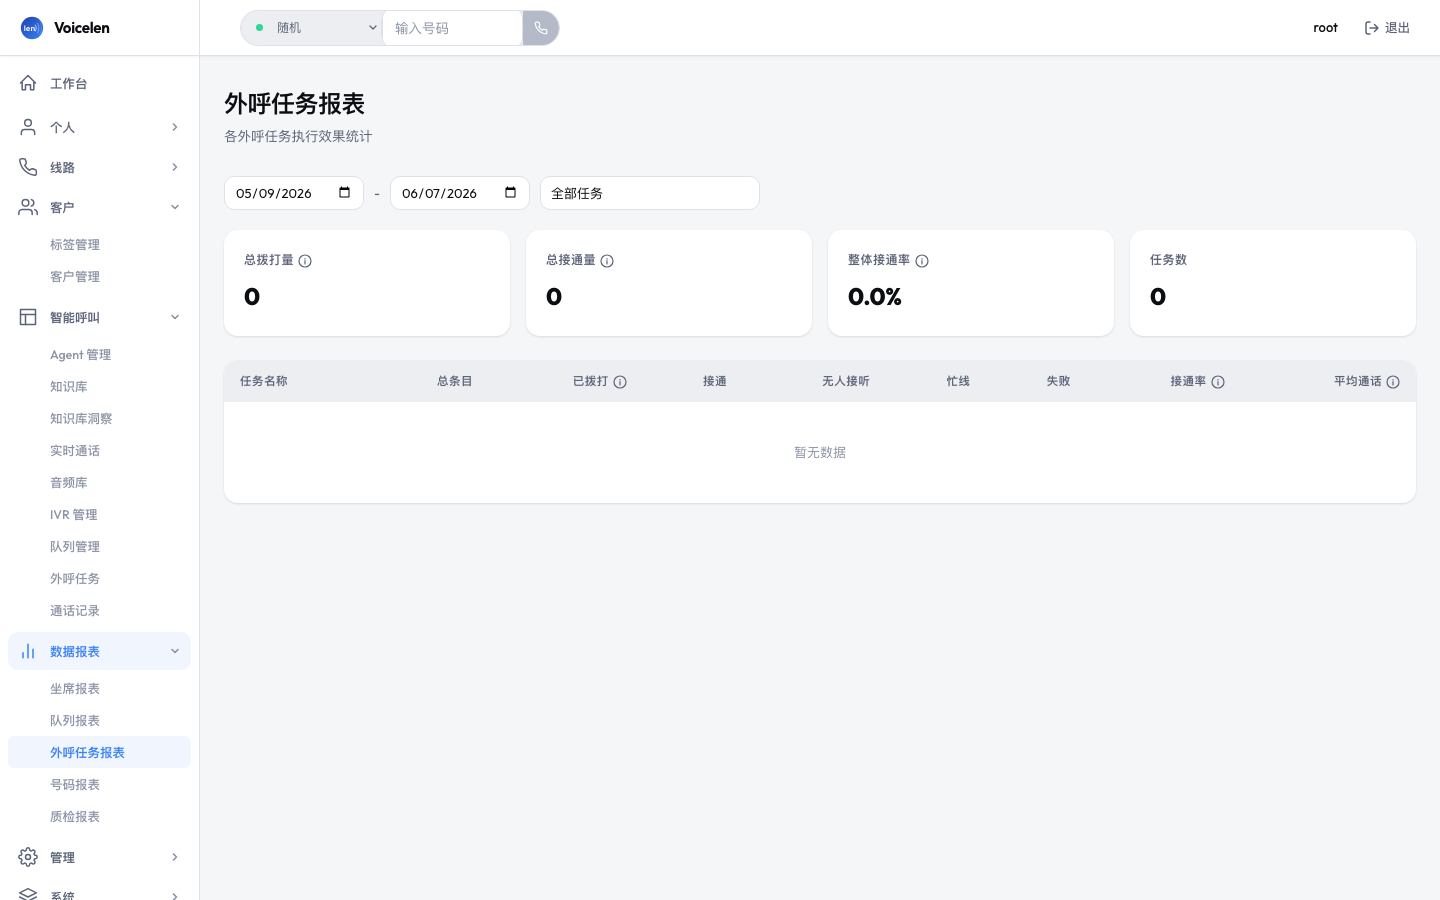The height and width of the screenshot is (900, 1440).
Task: Open 实时通话 in sidebar
Action: click(x=99, y=450)
